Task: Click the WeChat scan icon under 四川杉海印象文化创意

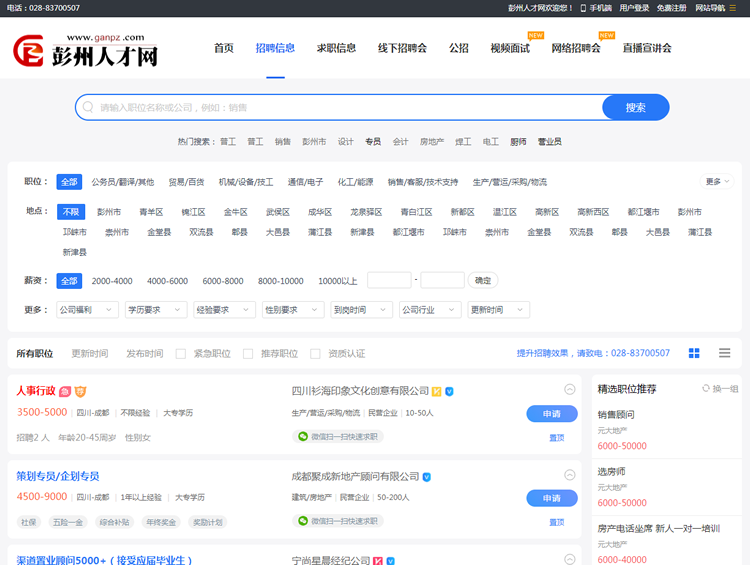Action: [x=301, y=437]
